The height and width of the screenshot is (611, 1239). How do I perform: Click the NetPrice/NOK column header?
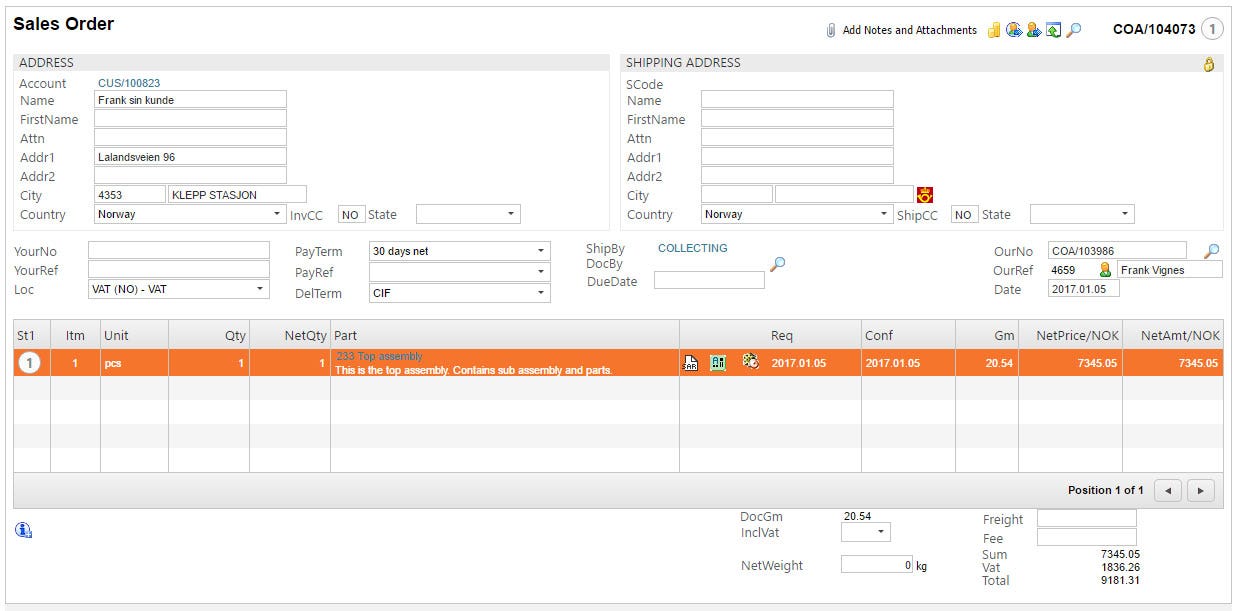(x=1070, y=336)
